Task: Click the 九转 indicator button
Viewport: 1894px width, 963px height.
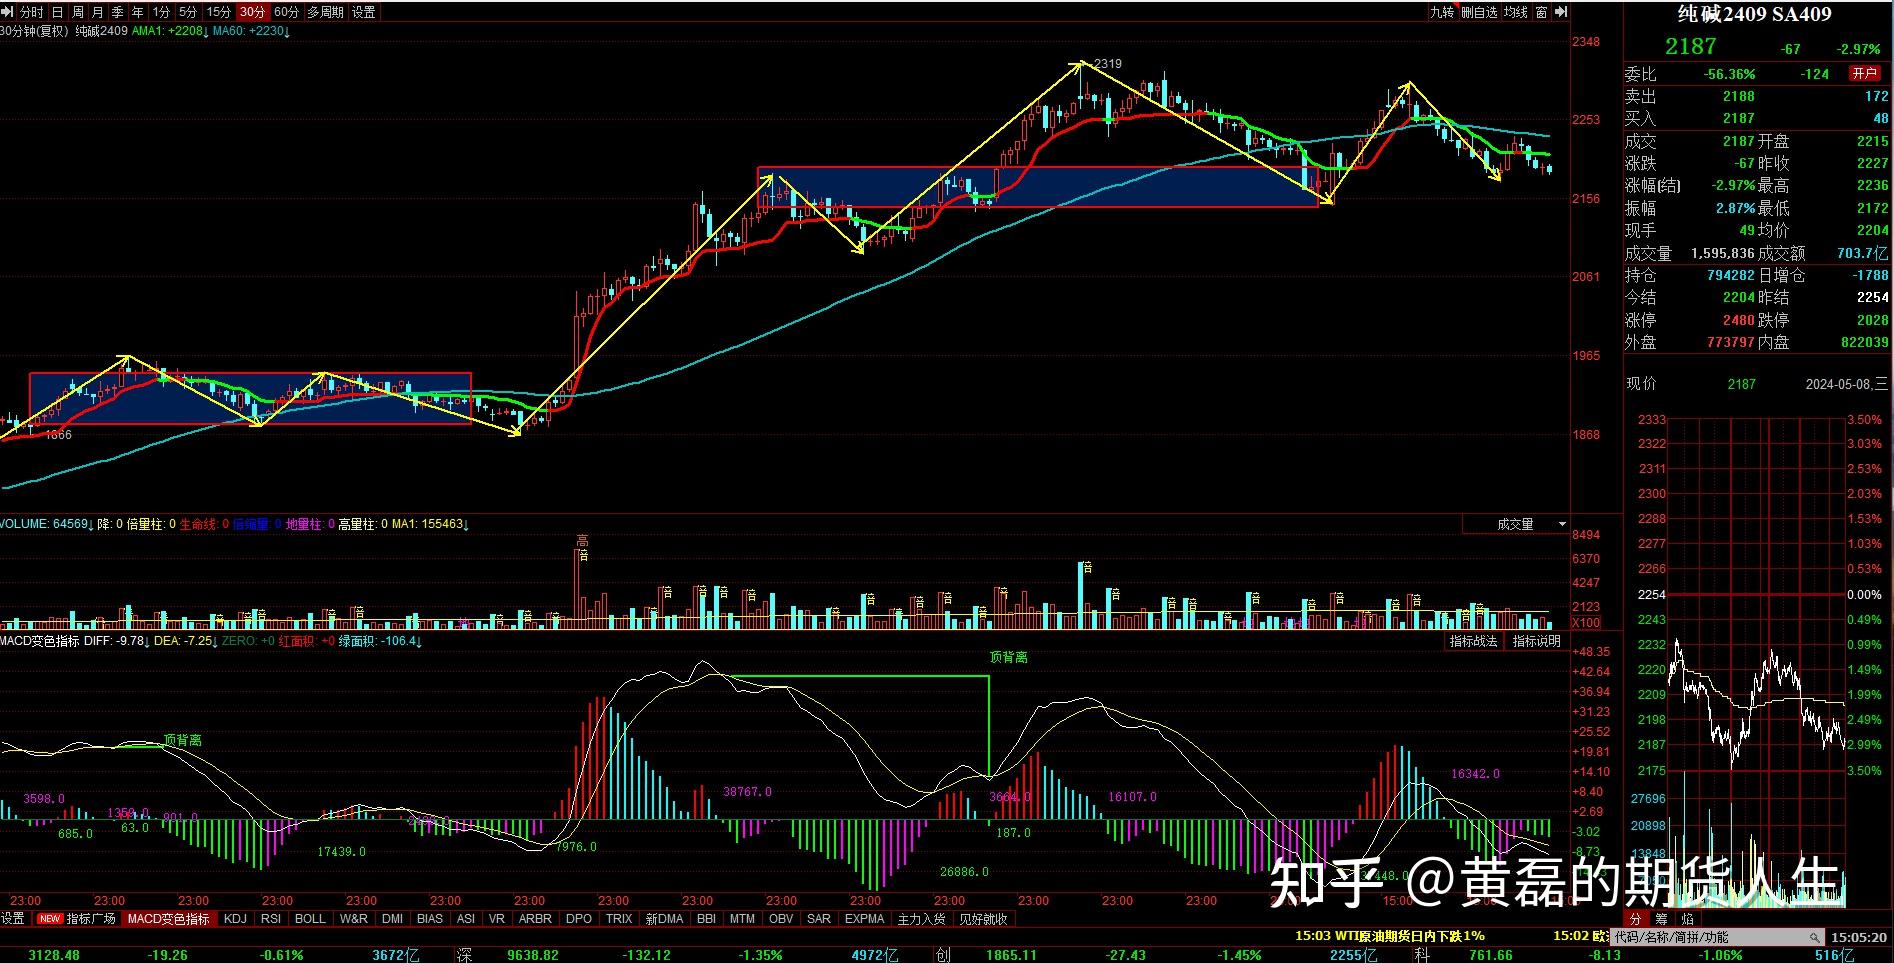Action: (x=1441, y=12)
